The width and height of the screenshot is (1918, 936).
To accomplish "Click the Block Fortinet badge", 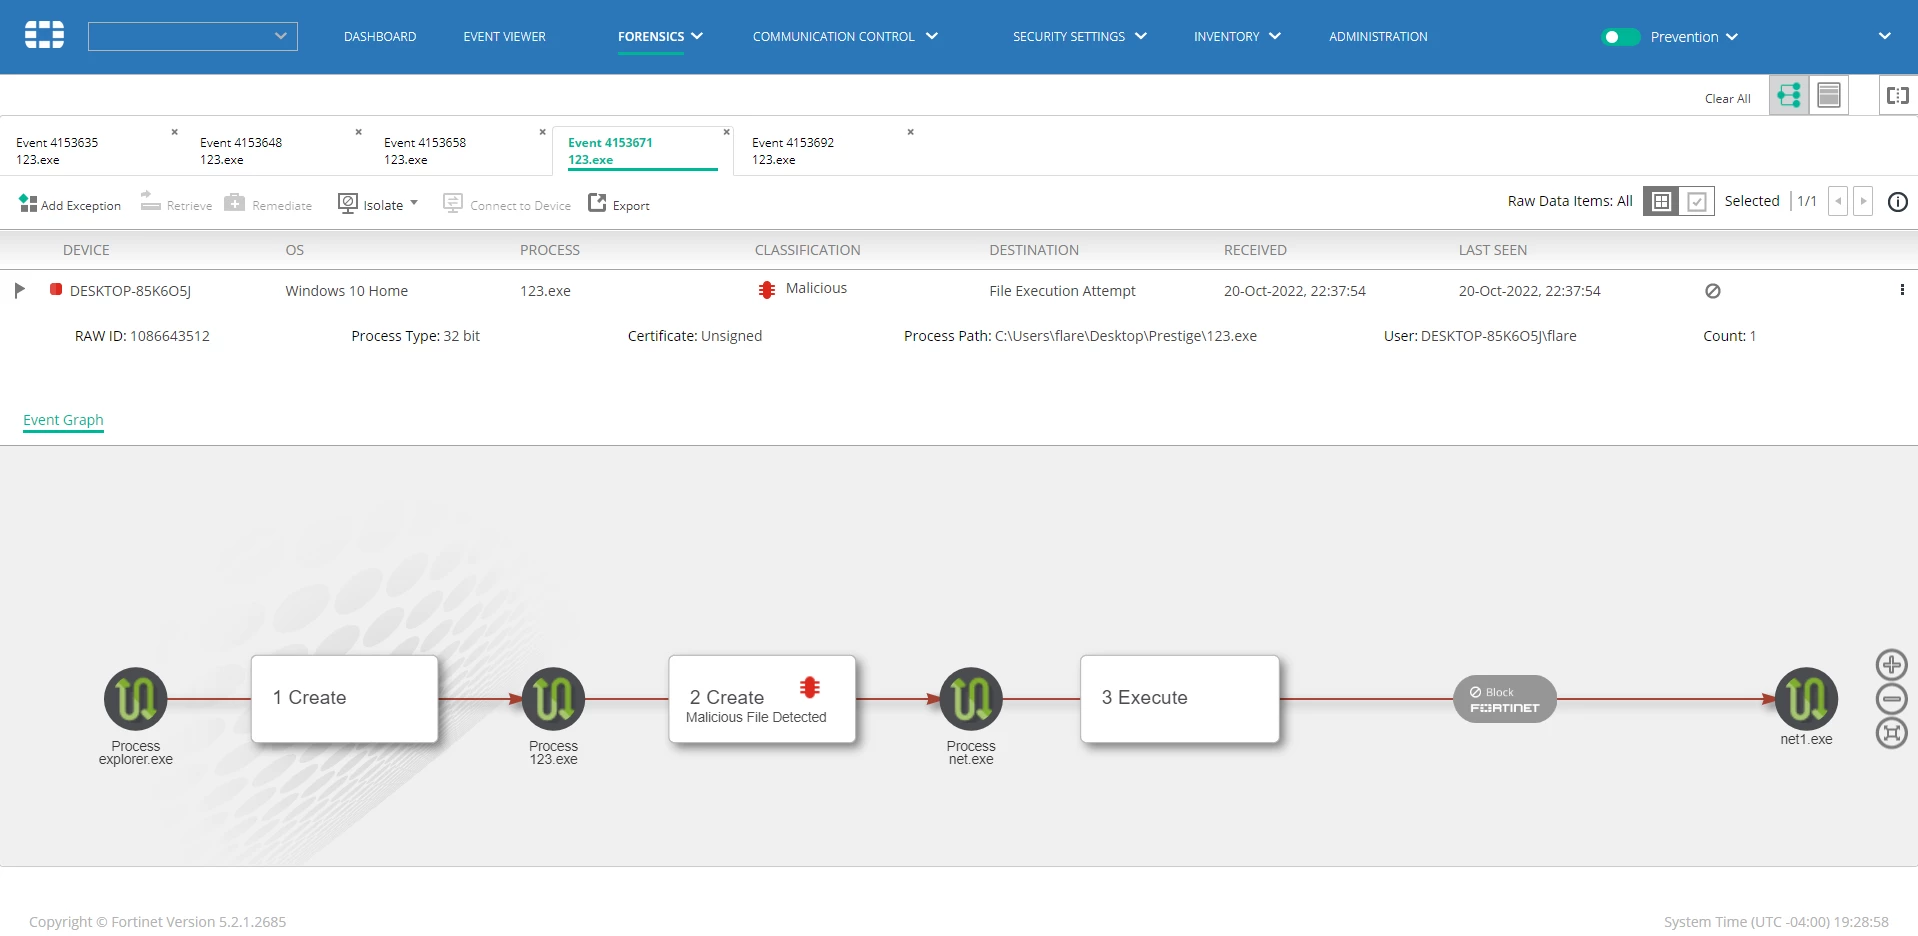I will pyautogui.click(x=1505, y=699).
